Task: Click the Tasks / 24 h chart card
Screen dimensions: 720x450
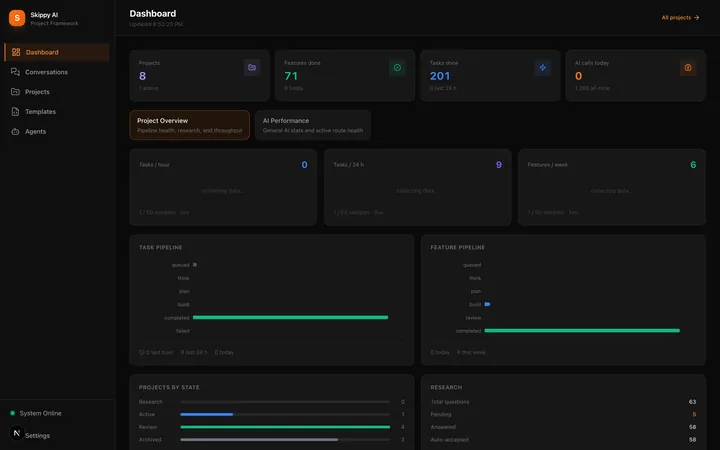Action: (417, 187)
